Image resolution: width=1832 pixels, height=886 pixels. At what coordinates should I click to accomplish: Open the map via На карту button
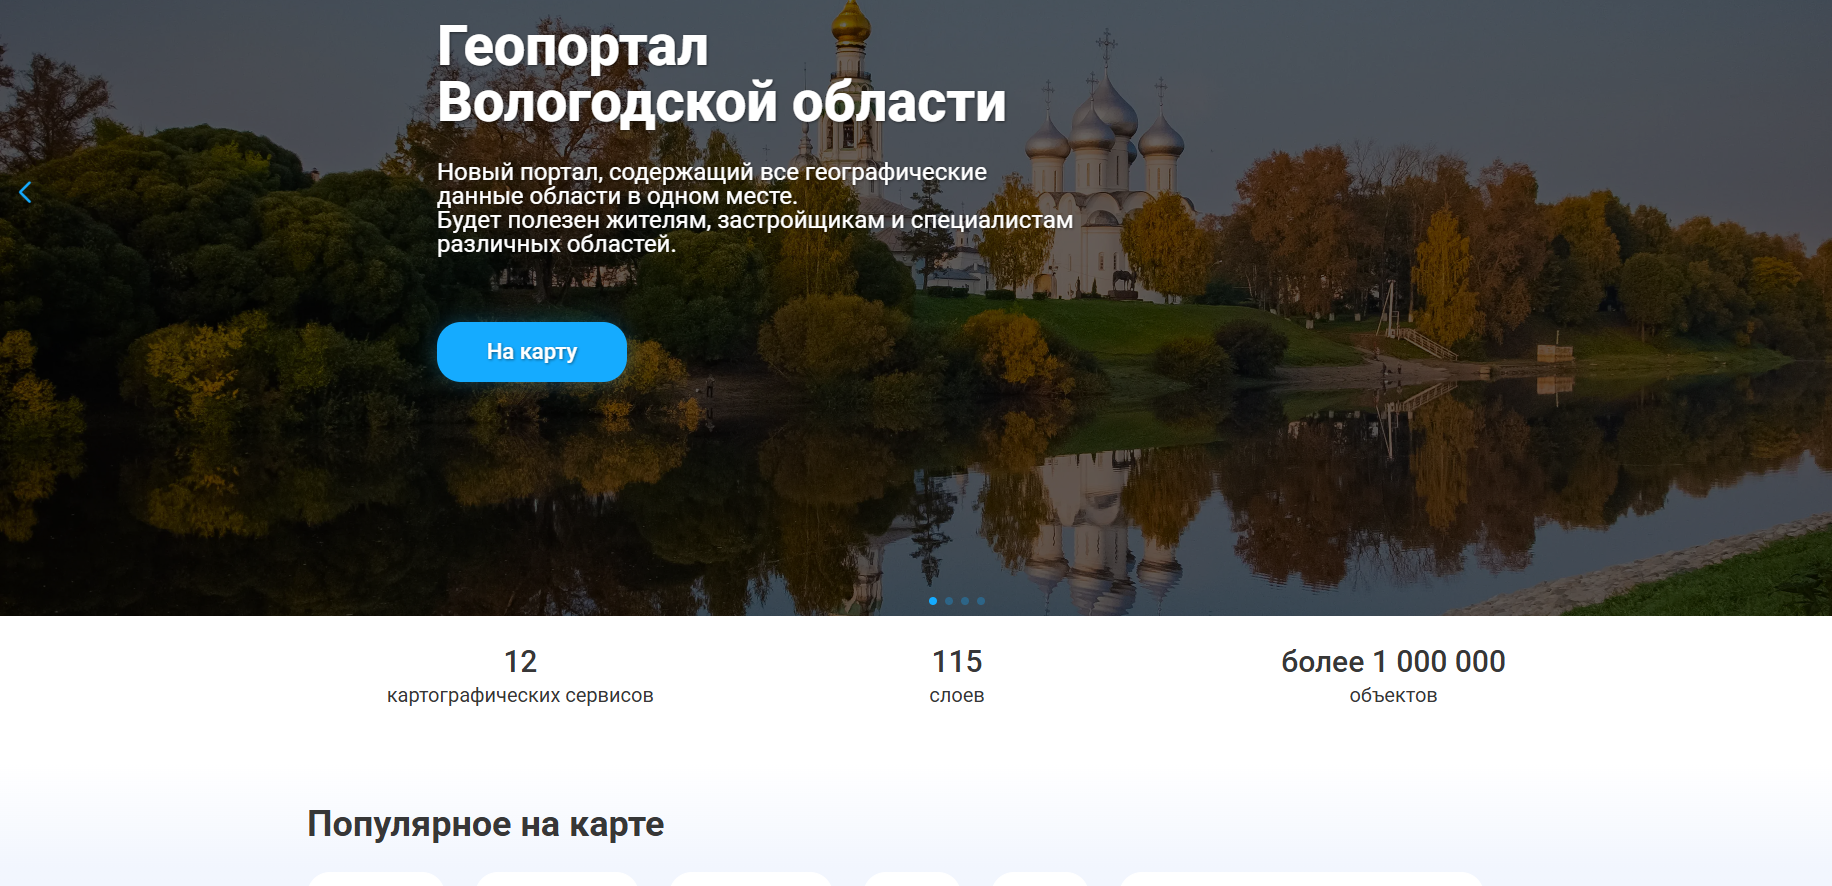(532, 352)
